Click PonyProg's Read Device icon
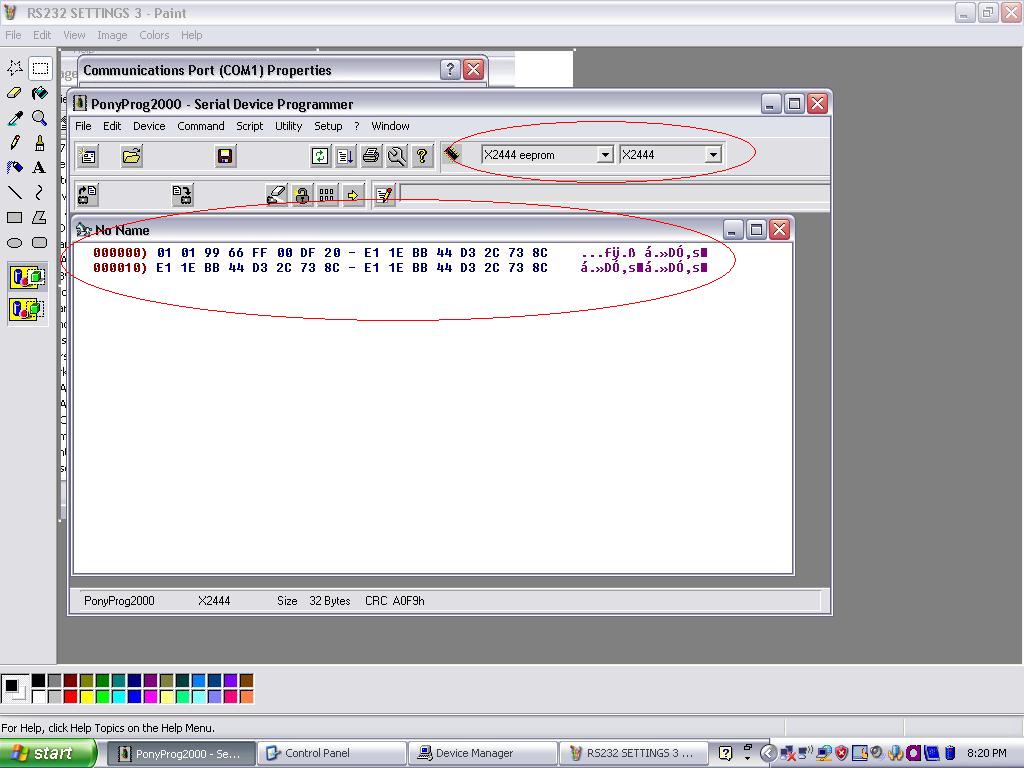 pos(88,195)
